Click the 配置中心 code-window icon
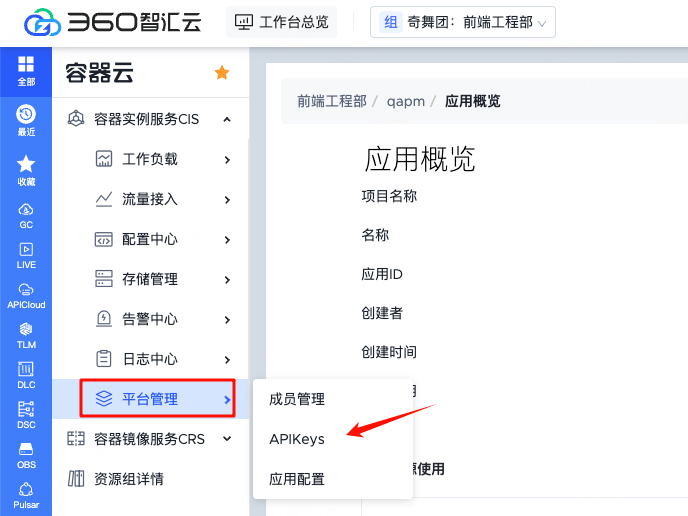This screenshot has width=688, height=516. coord(104,239)
